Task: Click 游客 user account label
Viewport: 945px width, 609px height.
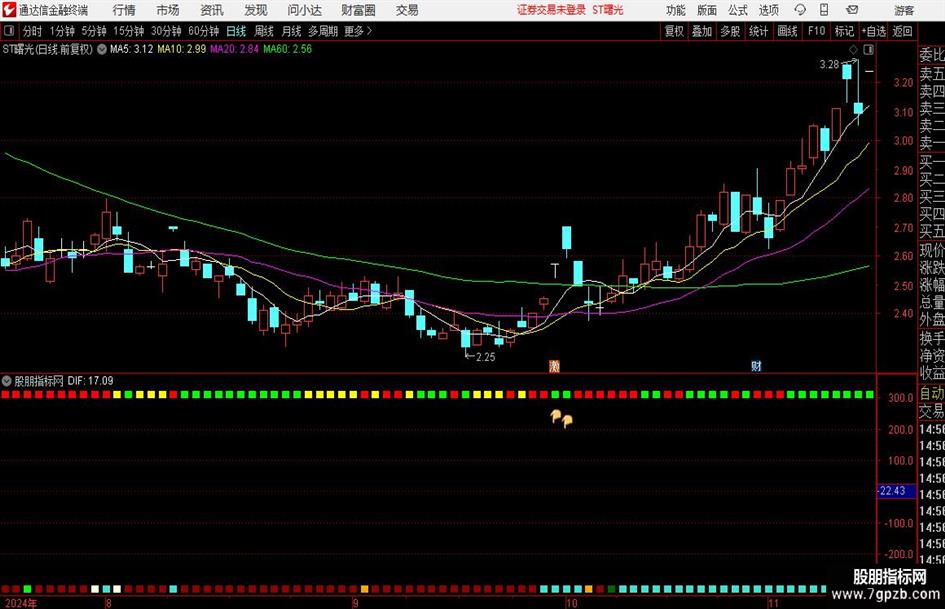Action: click(x=904, y=10)
